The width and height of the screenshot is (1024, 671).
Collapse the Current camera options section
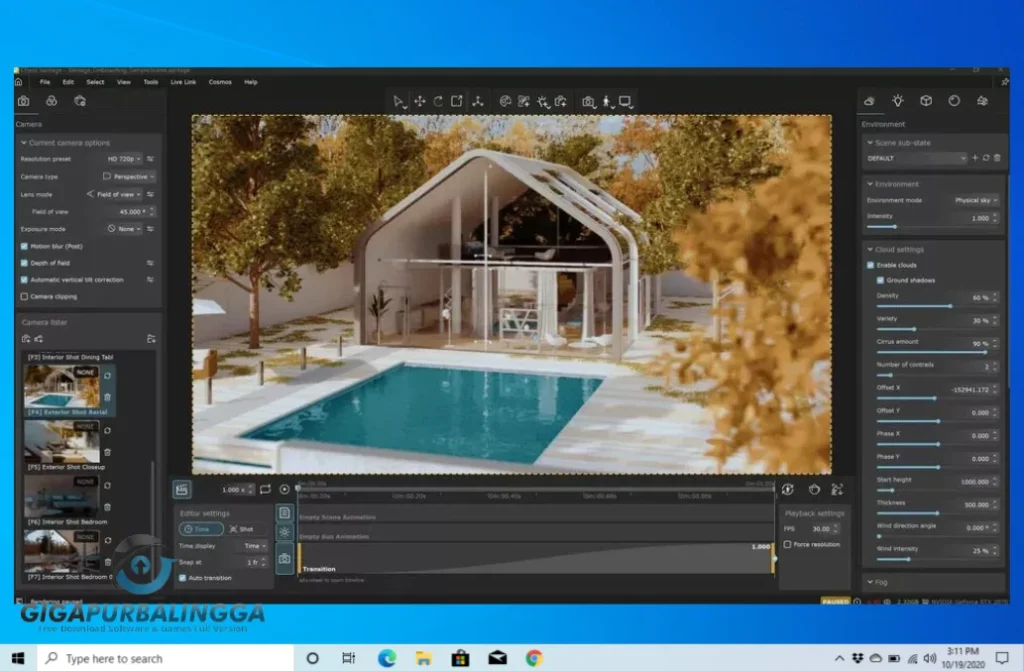click(x=23, y=143)
